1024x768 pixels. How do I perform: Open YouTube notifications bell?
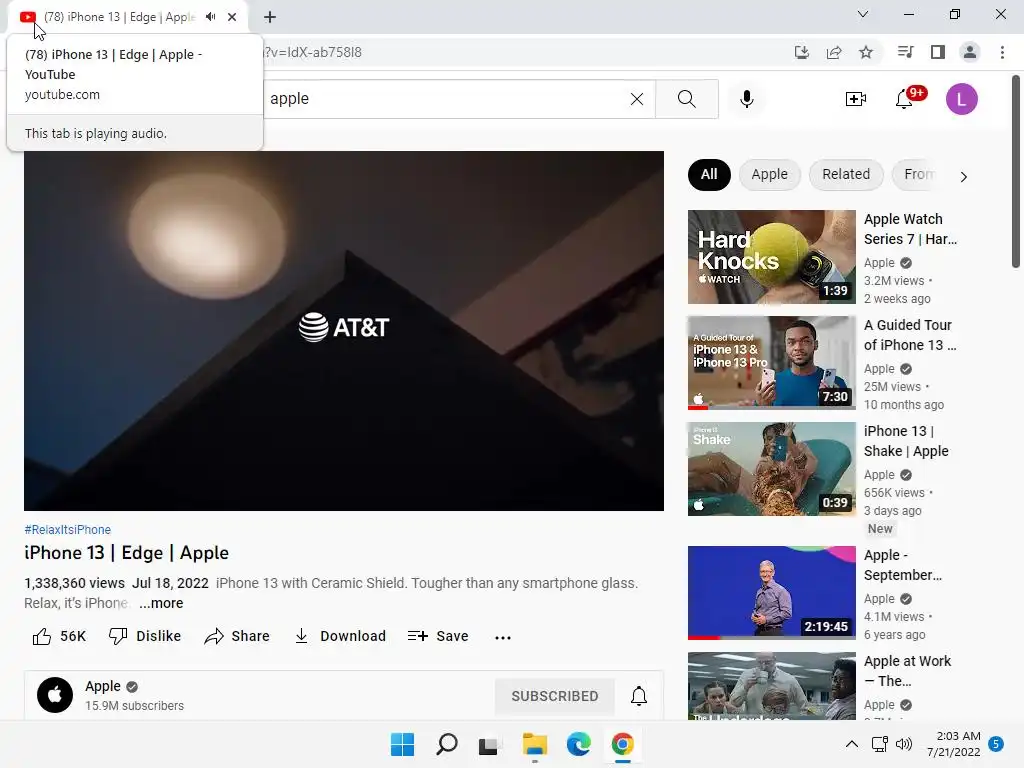click(x=904, y=99)
